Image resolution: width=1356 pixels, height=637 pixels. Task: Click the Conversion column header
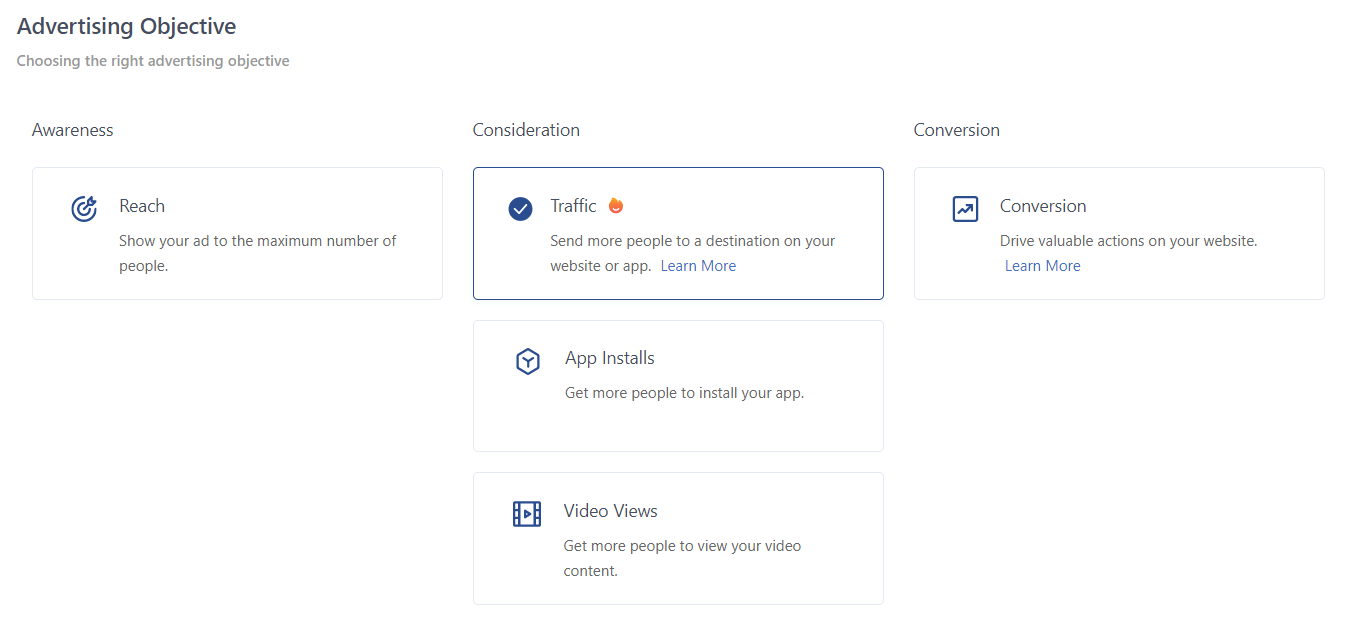tap(956, 130)
